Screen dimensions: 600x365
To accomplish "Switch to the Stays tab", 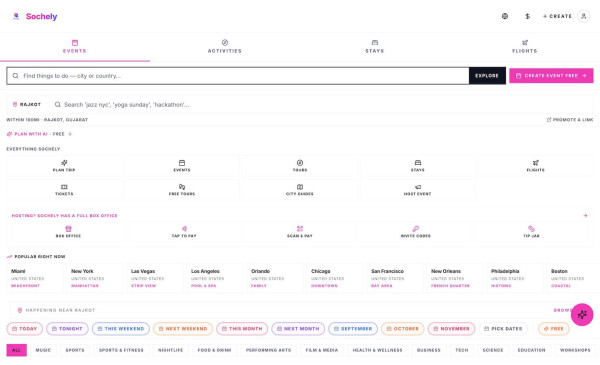I will pos(375,46).
